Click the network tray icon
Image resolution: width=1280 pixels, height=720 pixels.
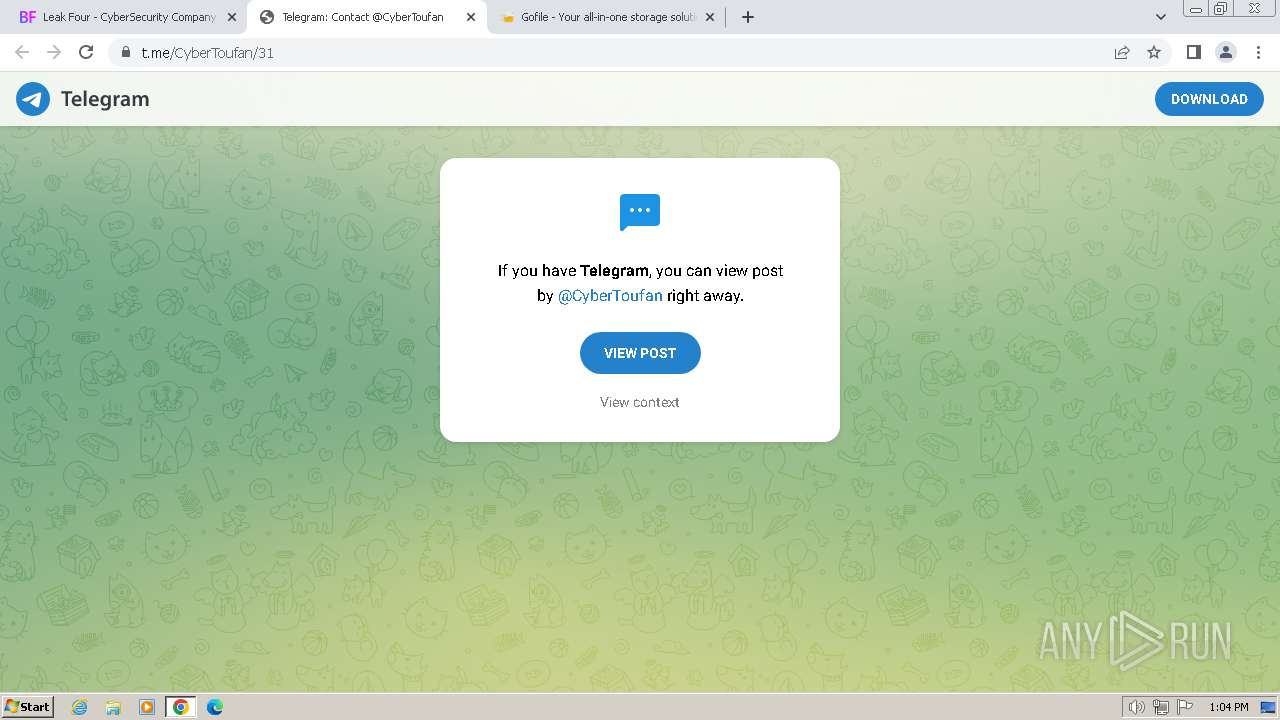click(1161, 707)
